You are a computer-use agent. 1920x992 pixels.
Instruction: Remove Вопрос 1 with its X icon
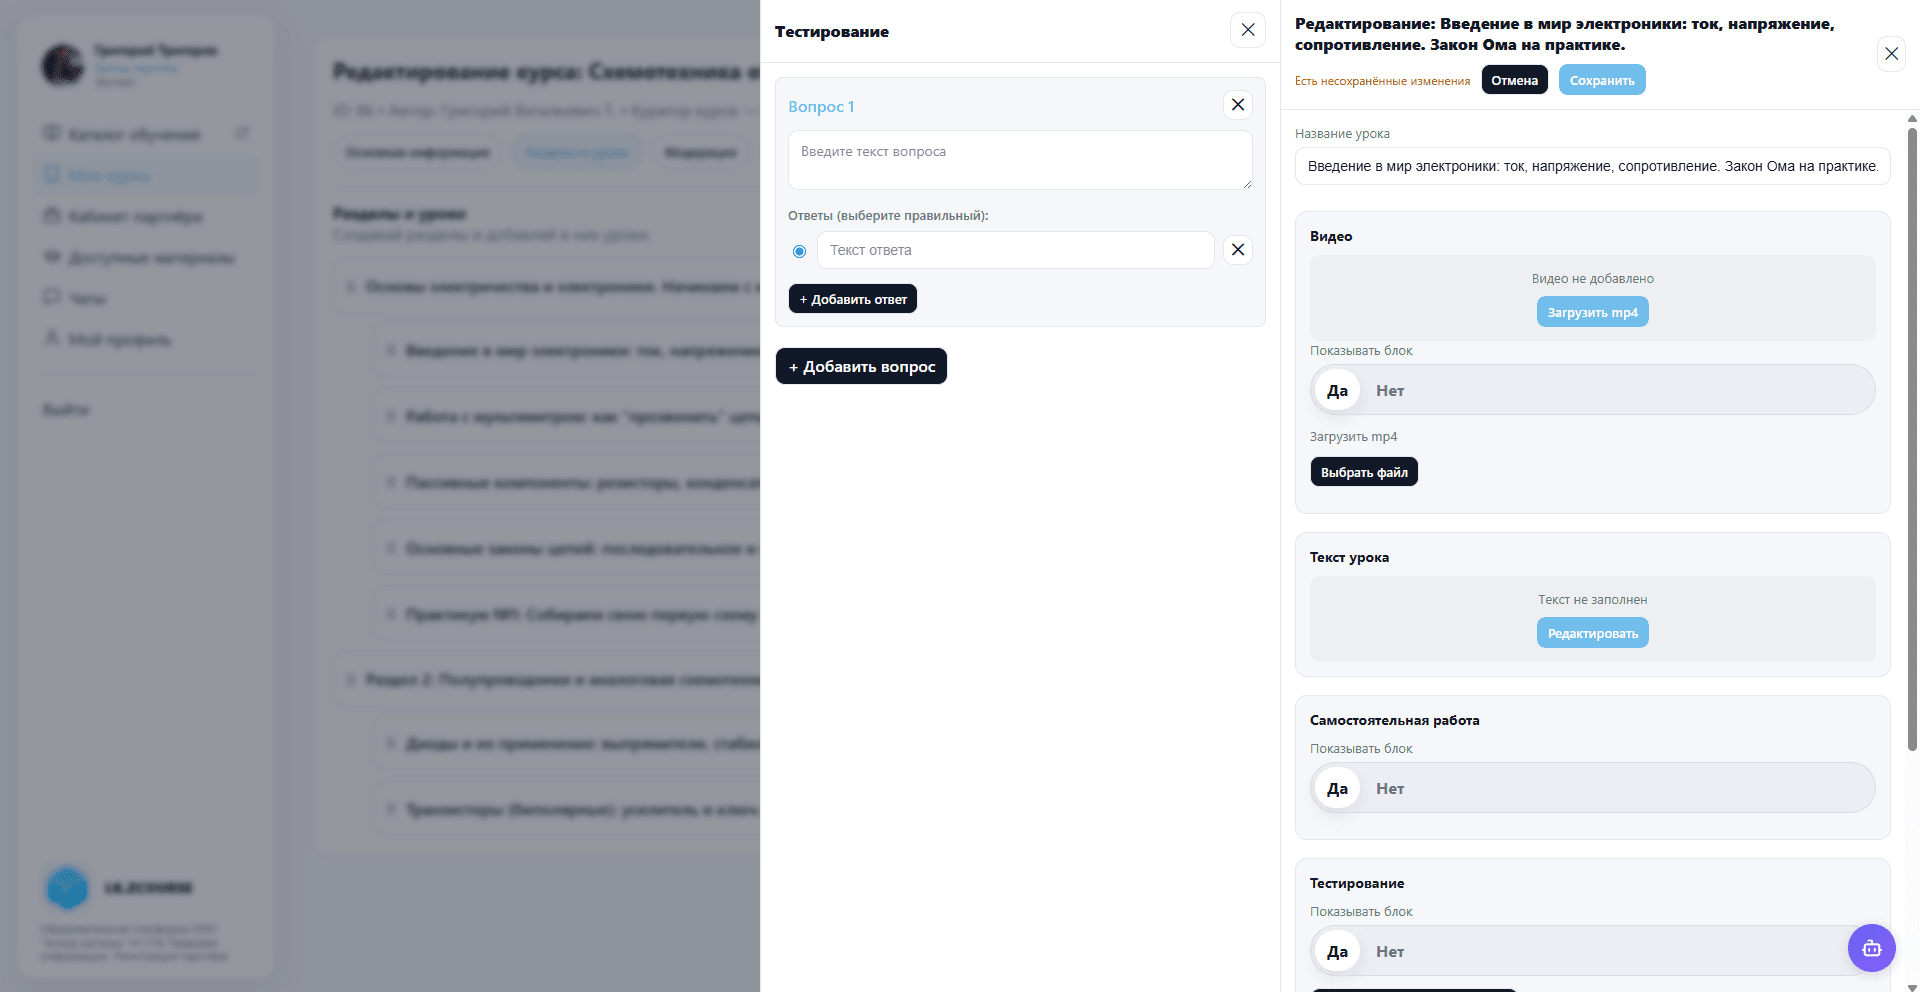(1237, 105)
